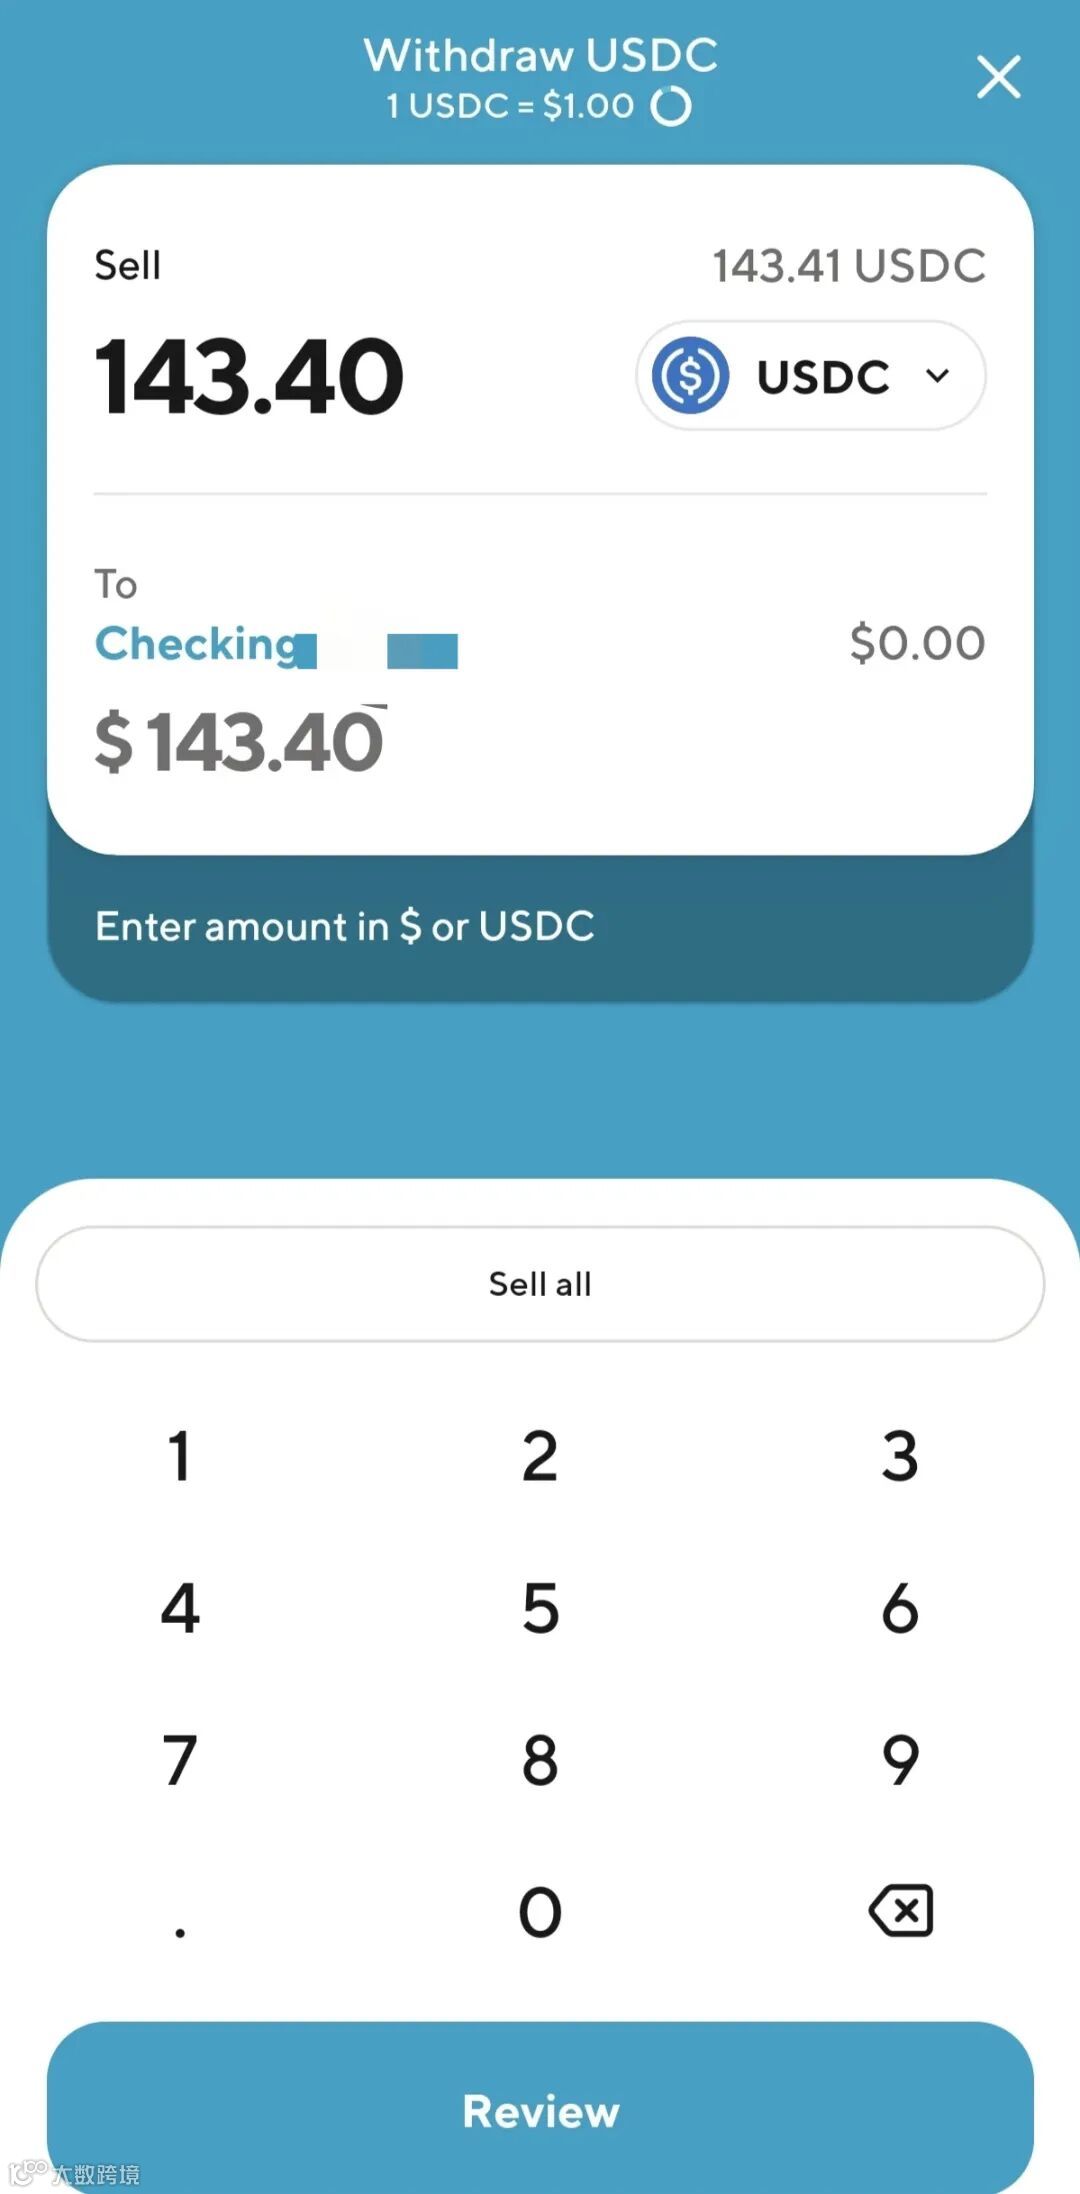This screenshot has height=2194, width=1080.
Task: Tap keypad digit 3
Action: click(900, 1456)
